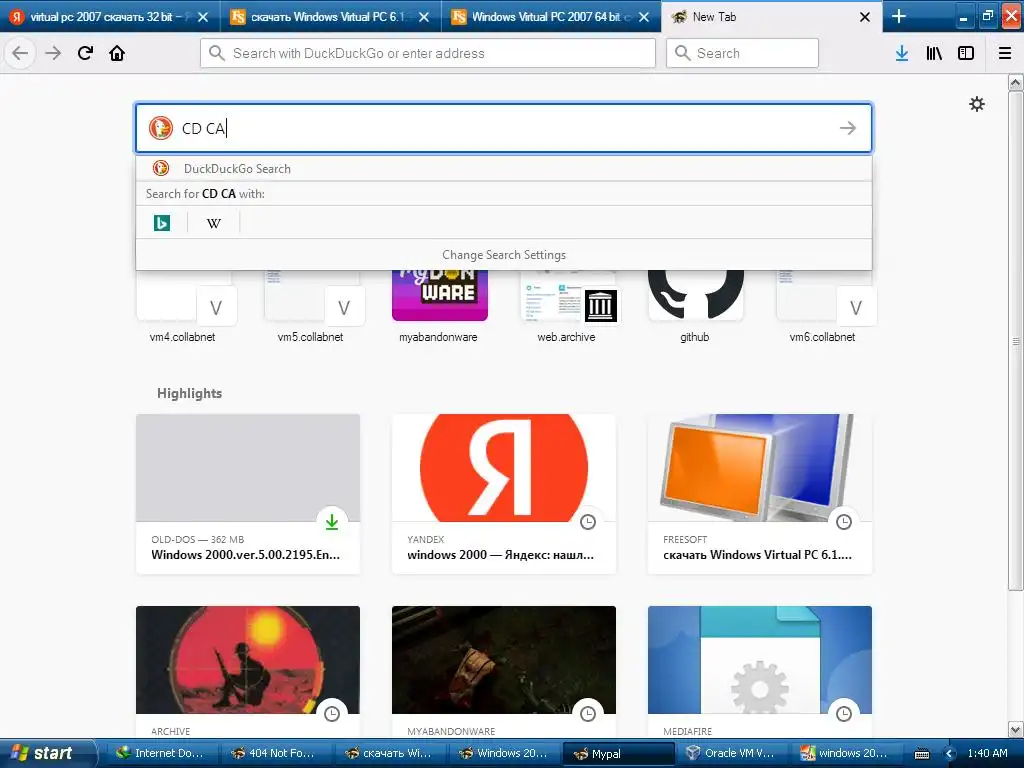This screenshot has height=768, width=1024.
Task: Click the download icon on the OLD-DOS highlight
Action: (332, 522)
